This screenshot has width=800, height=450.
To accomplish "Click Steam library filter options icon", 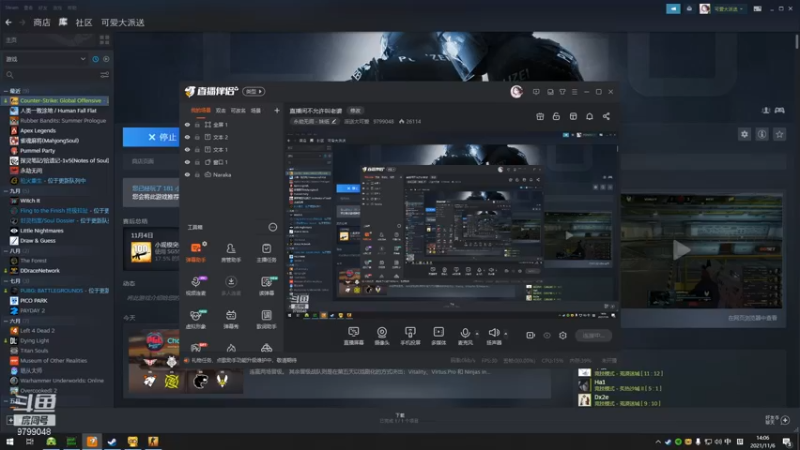I will tap(105, 75).
